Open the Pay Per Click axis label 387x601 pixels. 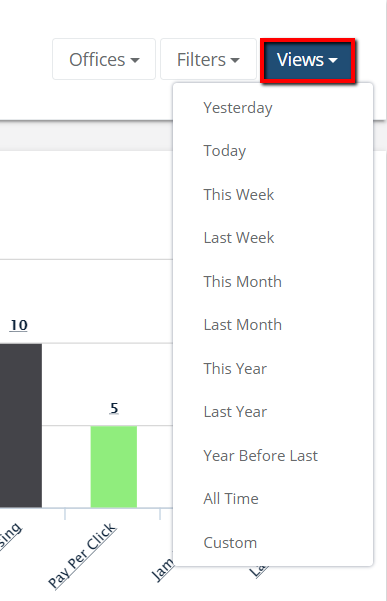tap(82, 555)
